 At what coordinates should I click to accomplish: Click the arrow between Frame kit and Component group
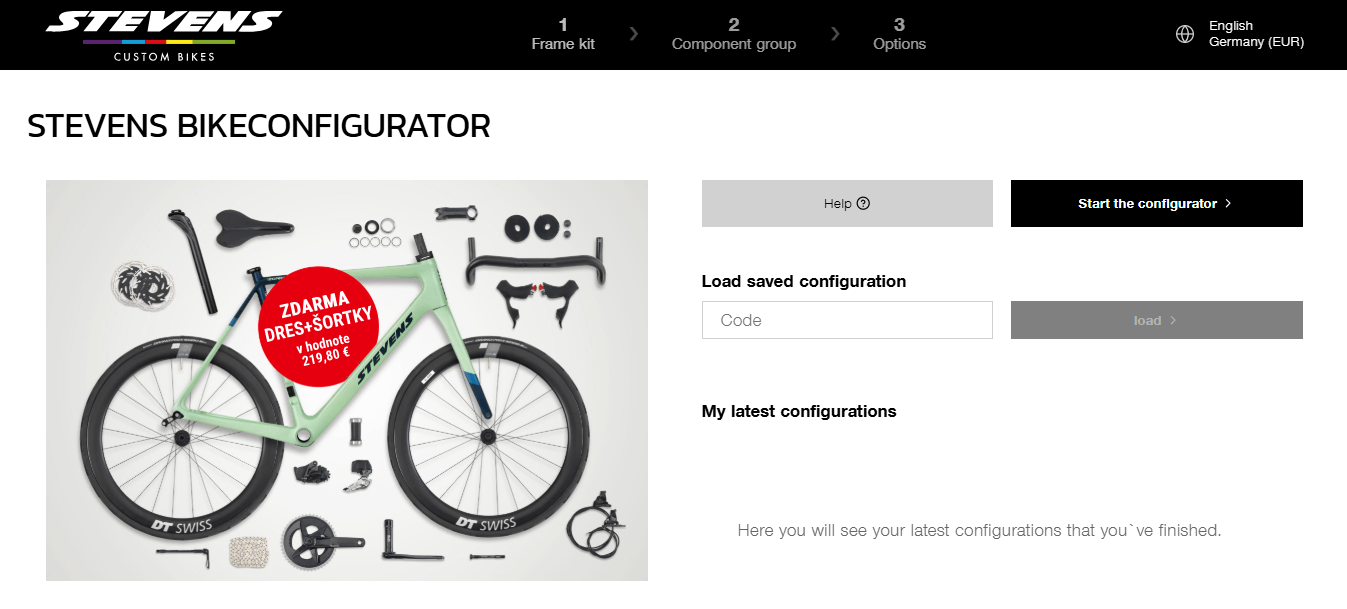coord(634,34)
